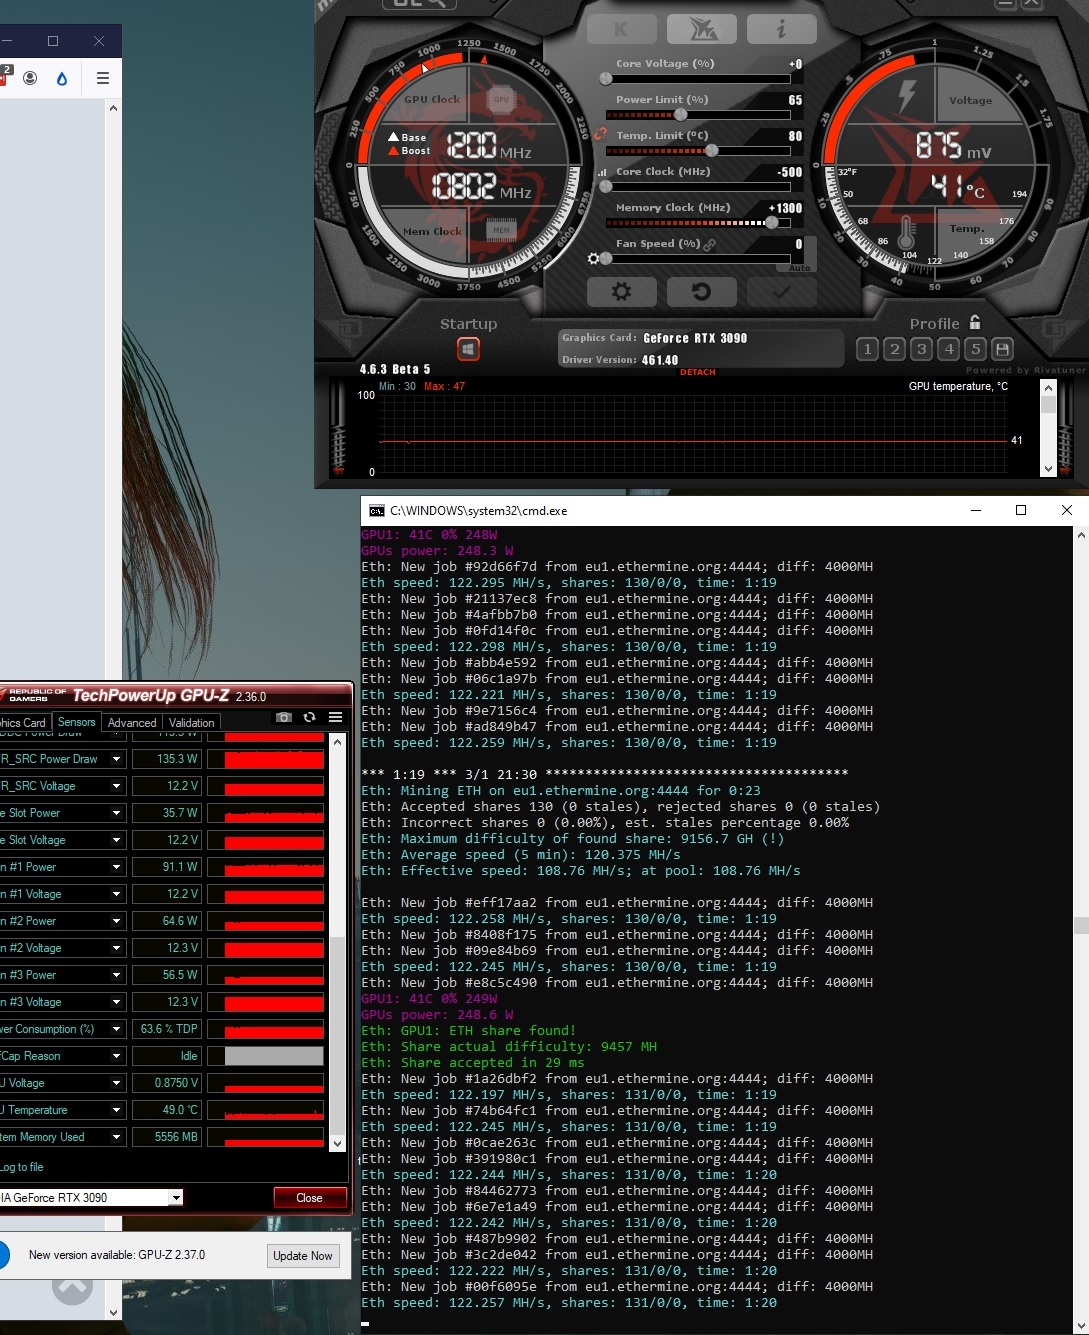Load Afterburner profile slot 4
This screenshot has height=1335, width=1089.
tap(949, 349)
